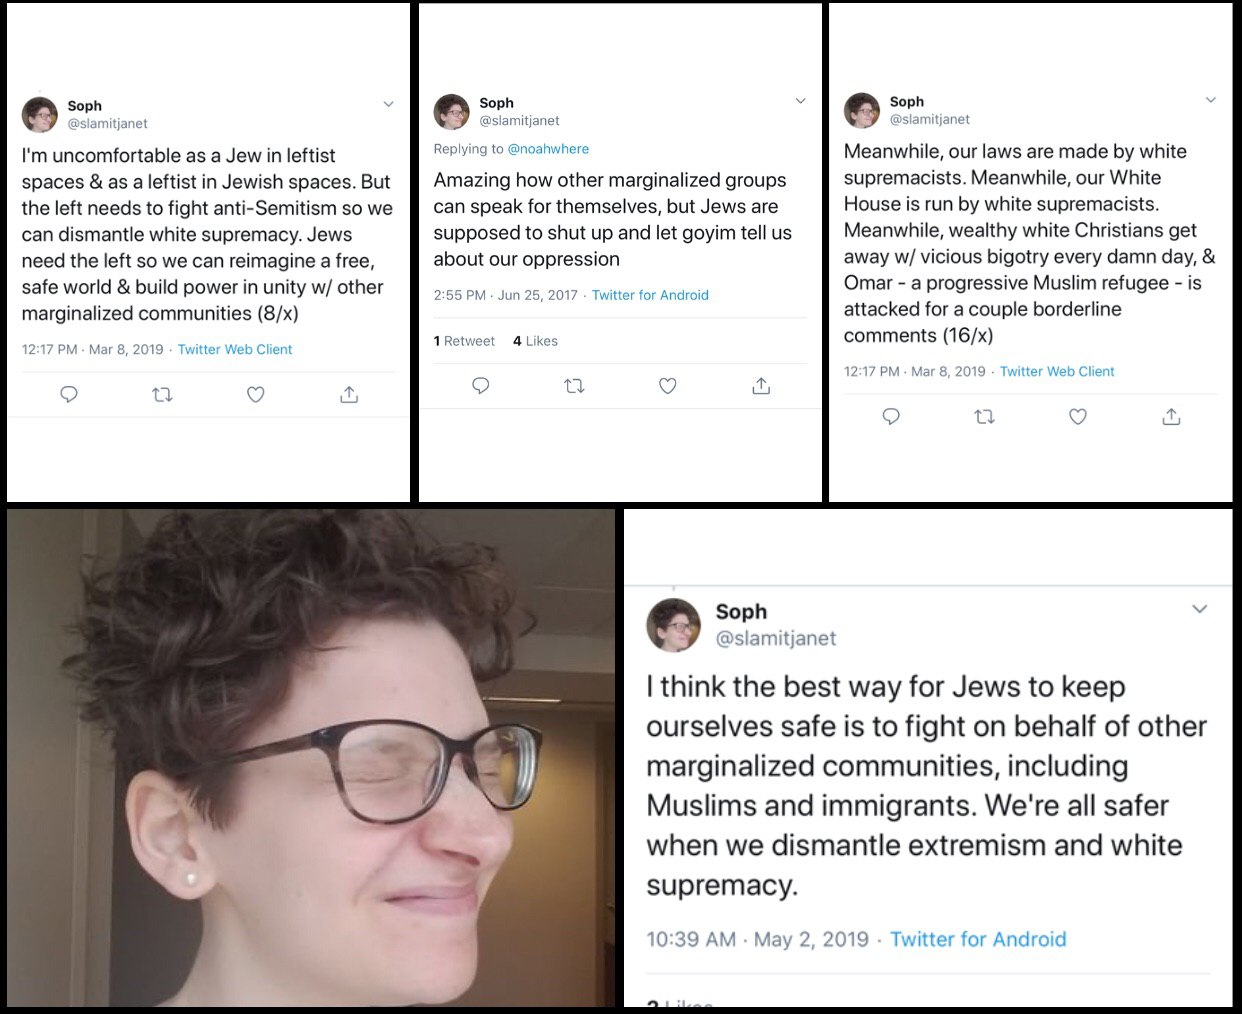View the 4 Likes count
This screenshot has width=1242, height=1014.
pos(535,341)
